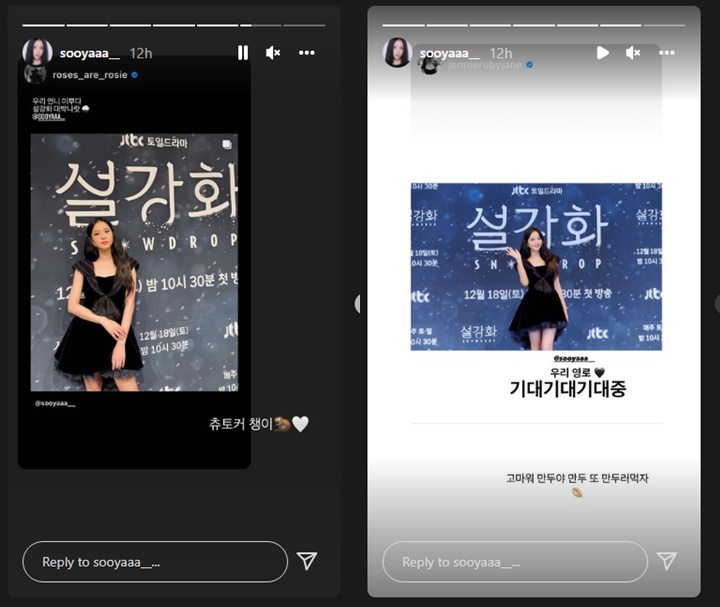Open more options on right story
Screen dimensions: 720x607
[667, 53]
